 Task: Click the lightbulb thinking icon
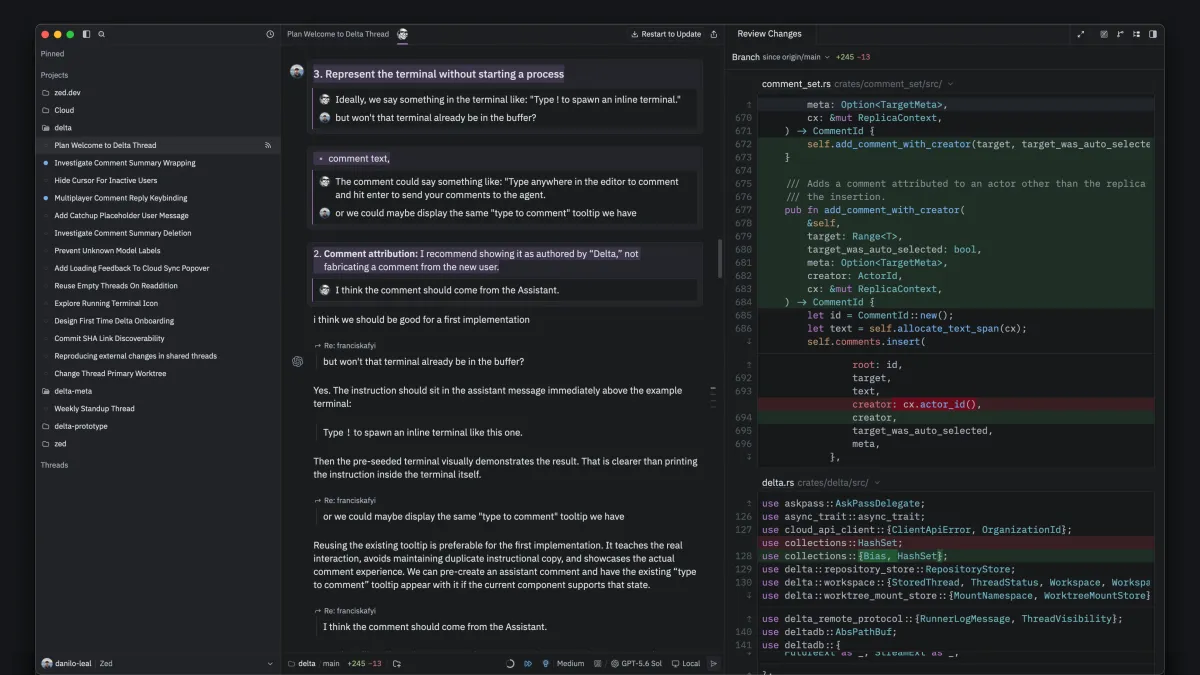pos(545,663)
